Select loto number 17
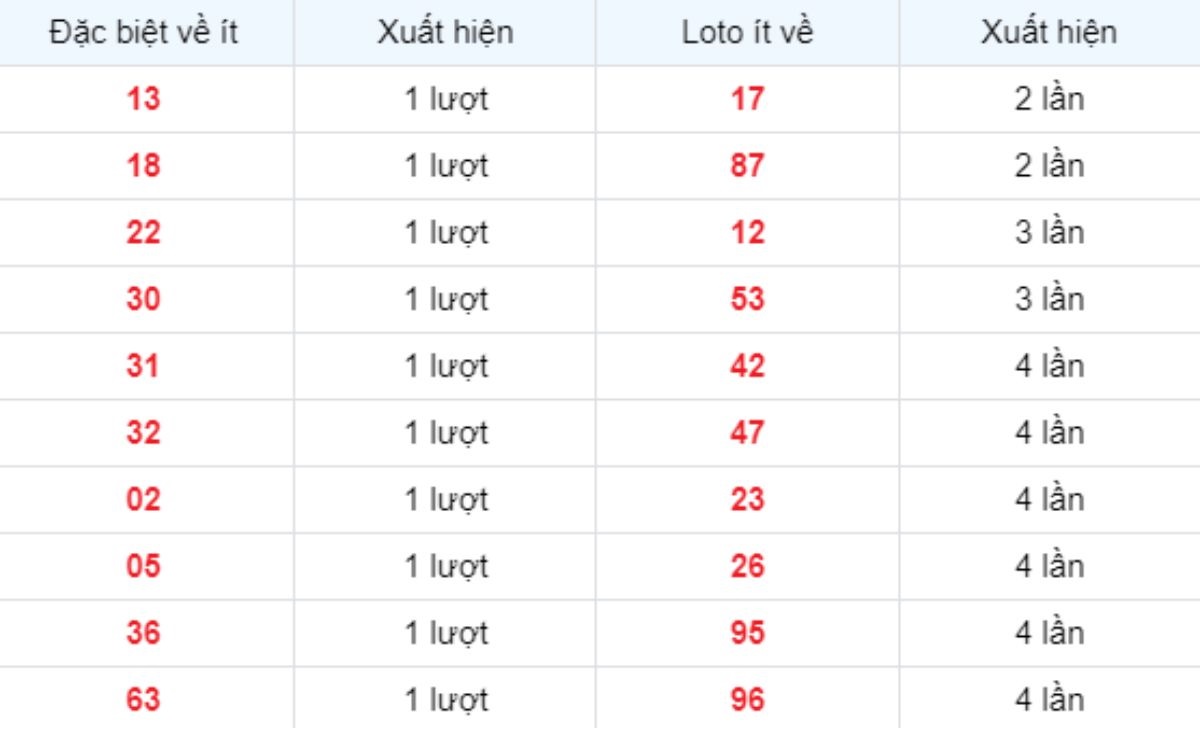Viewport: 1200px width, 736px height. 747,99
